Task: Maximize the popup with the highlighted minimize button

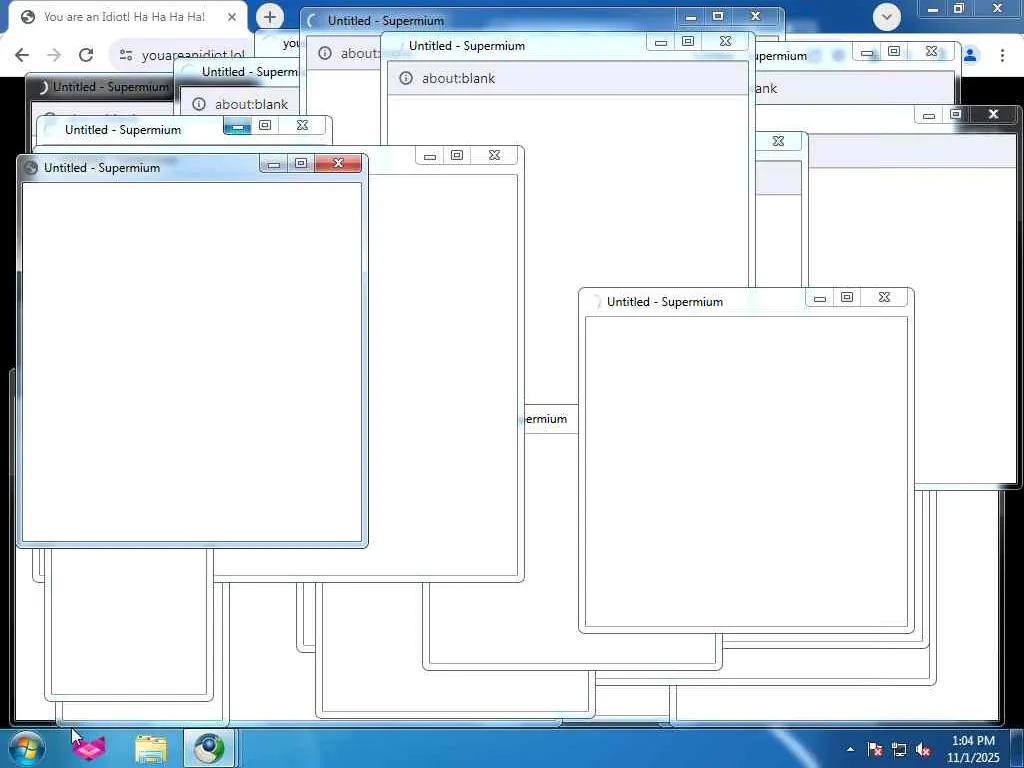Action: 264,125
